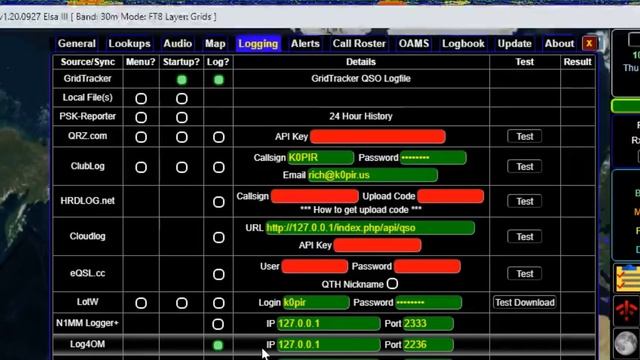Viewport: 640px width, 360px height.
Task: Enable ClubLog Menu option
Action: coord(141,167)
